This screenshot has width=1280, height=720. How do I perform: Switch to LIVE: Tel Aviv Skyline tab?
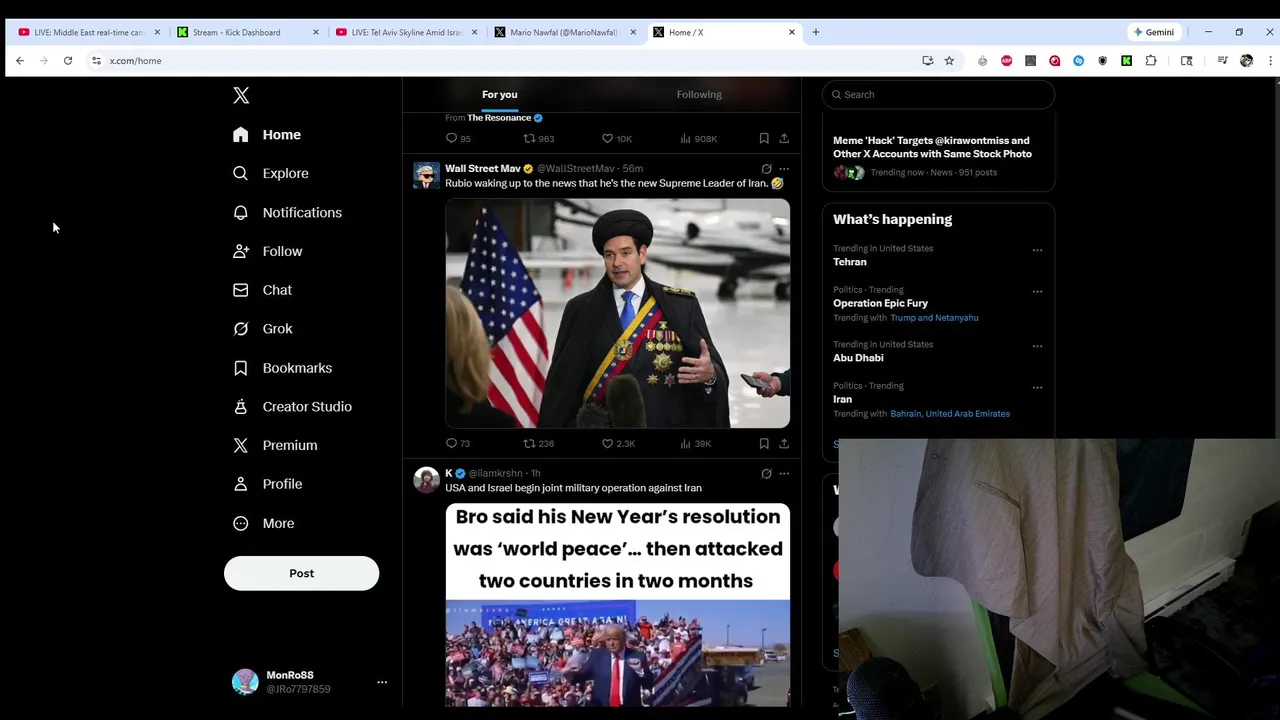click(406, 32)
